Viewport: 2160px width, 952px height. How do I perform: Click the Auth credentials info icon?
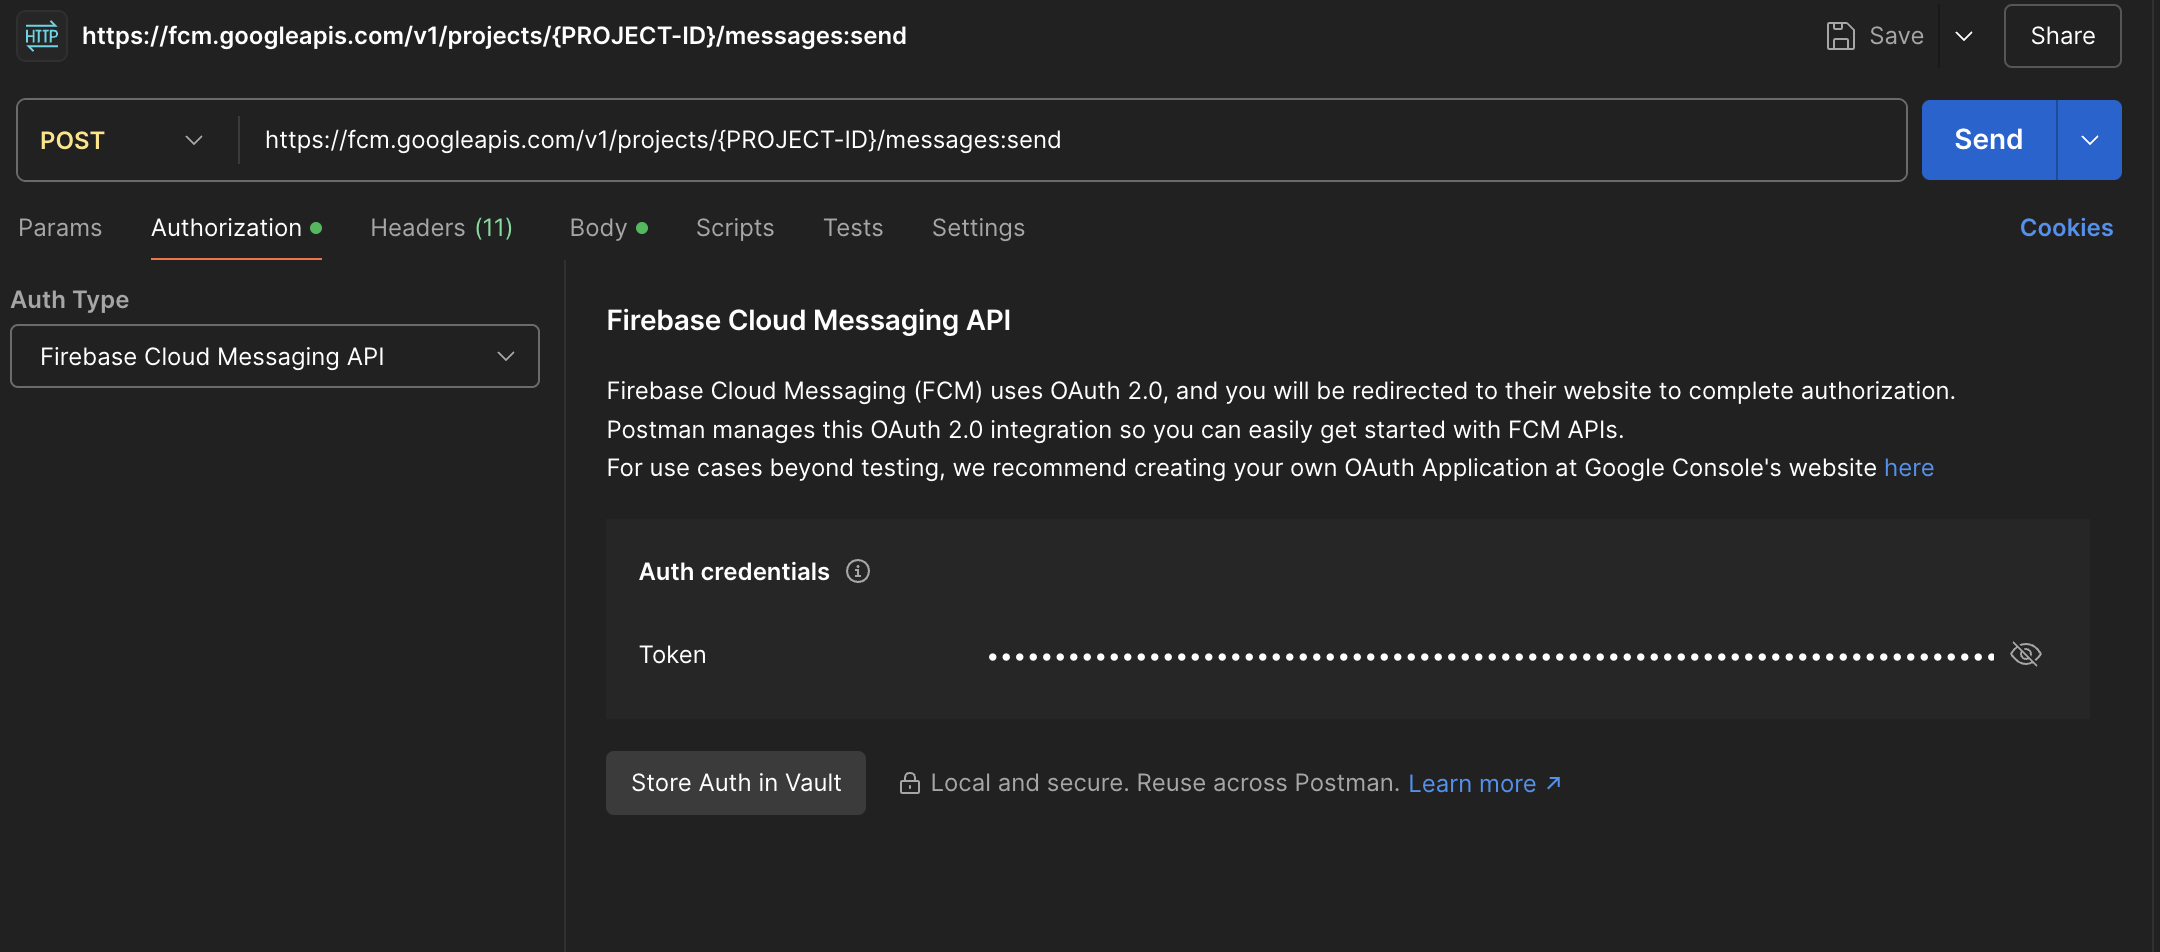(x=858, y=571)
